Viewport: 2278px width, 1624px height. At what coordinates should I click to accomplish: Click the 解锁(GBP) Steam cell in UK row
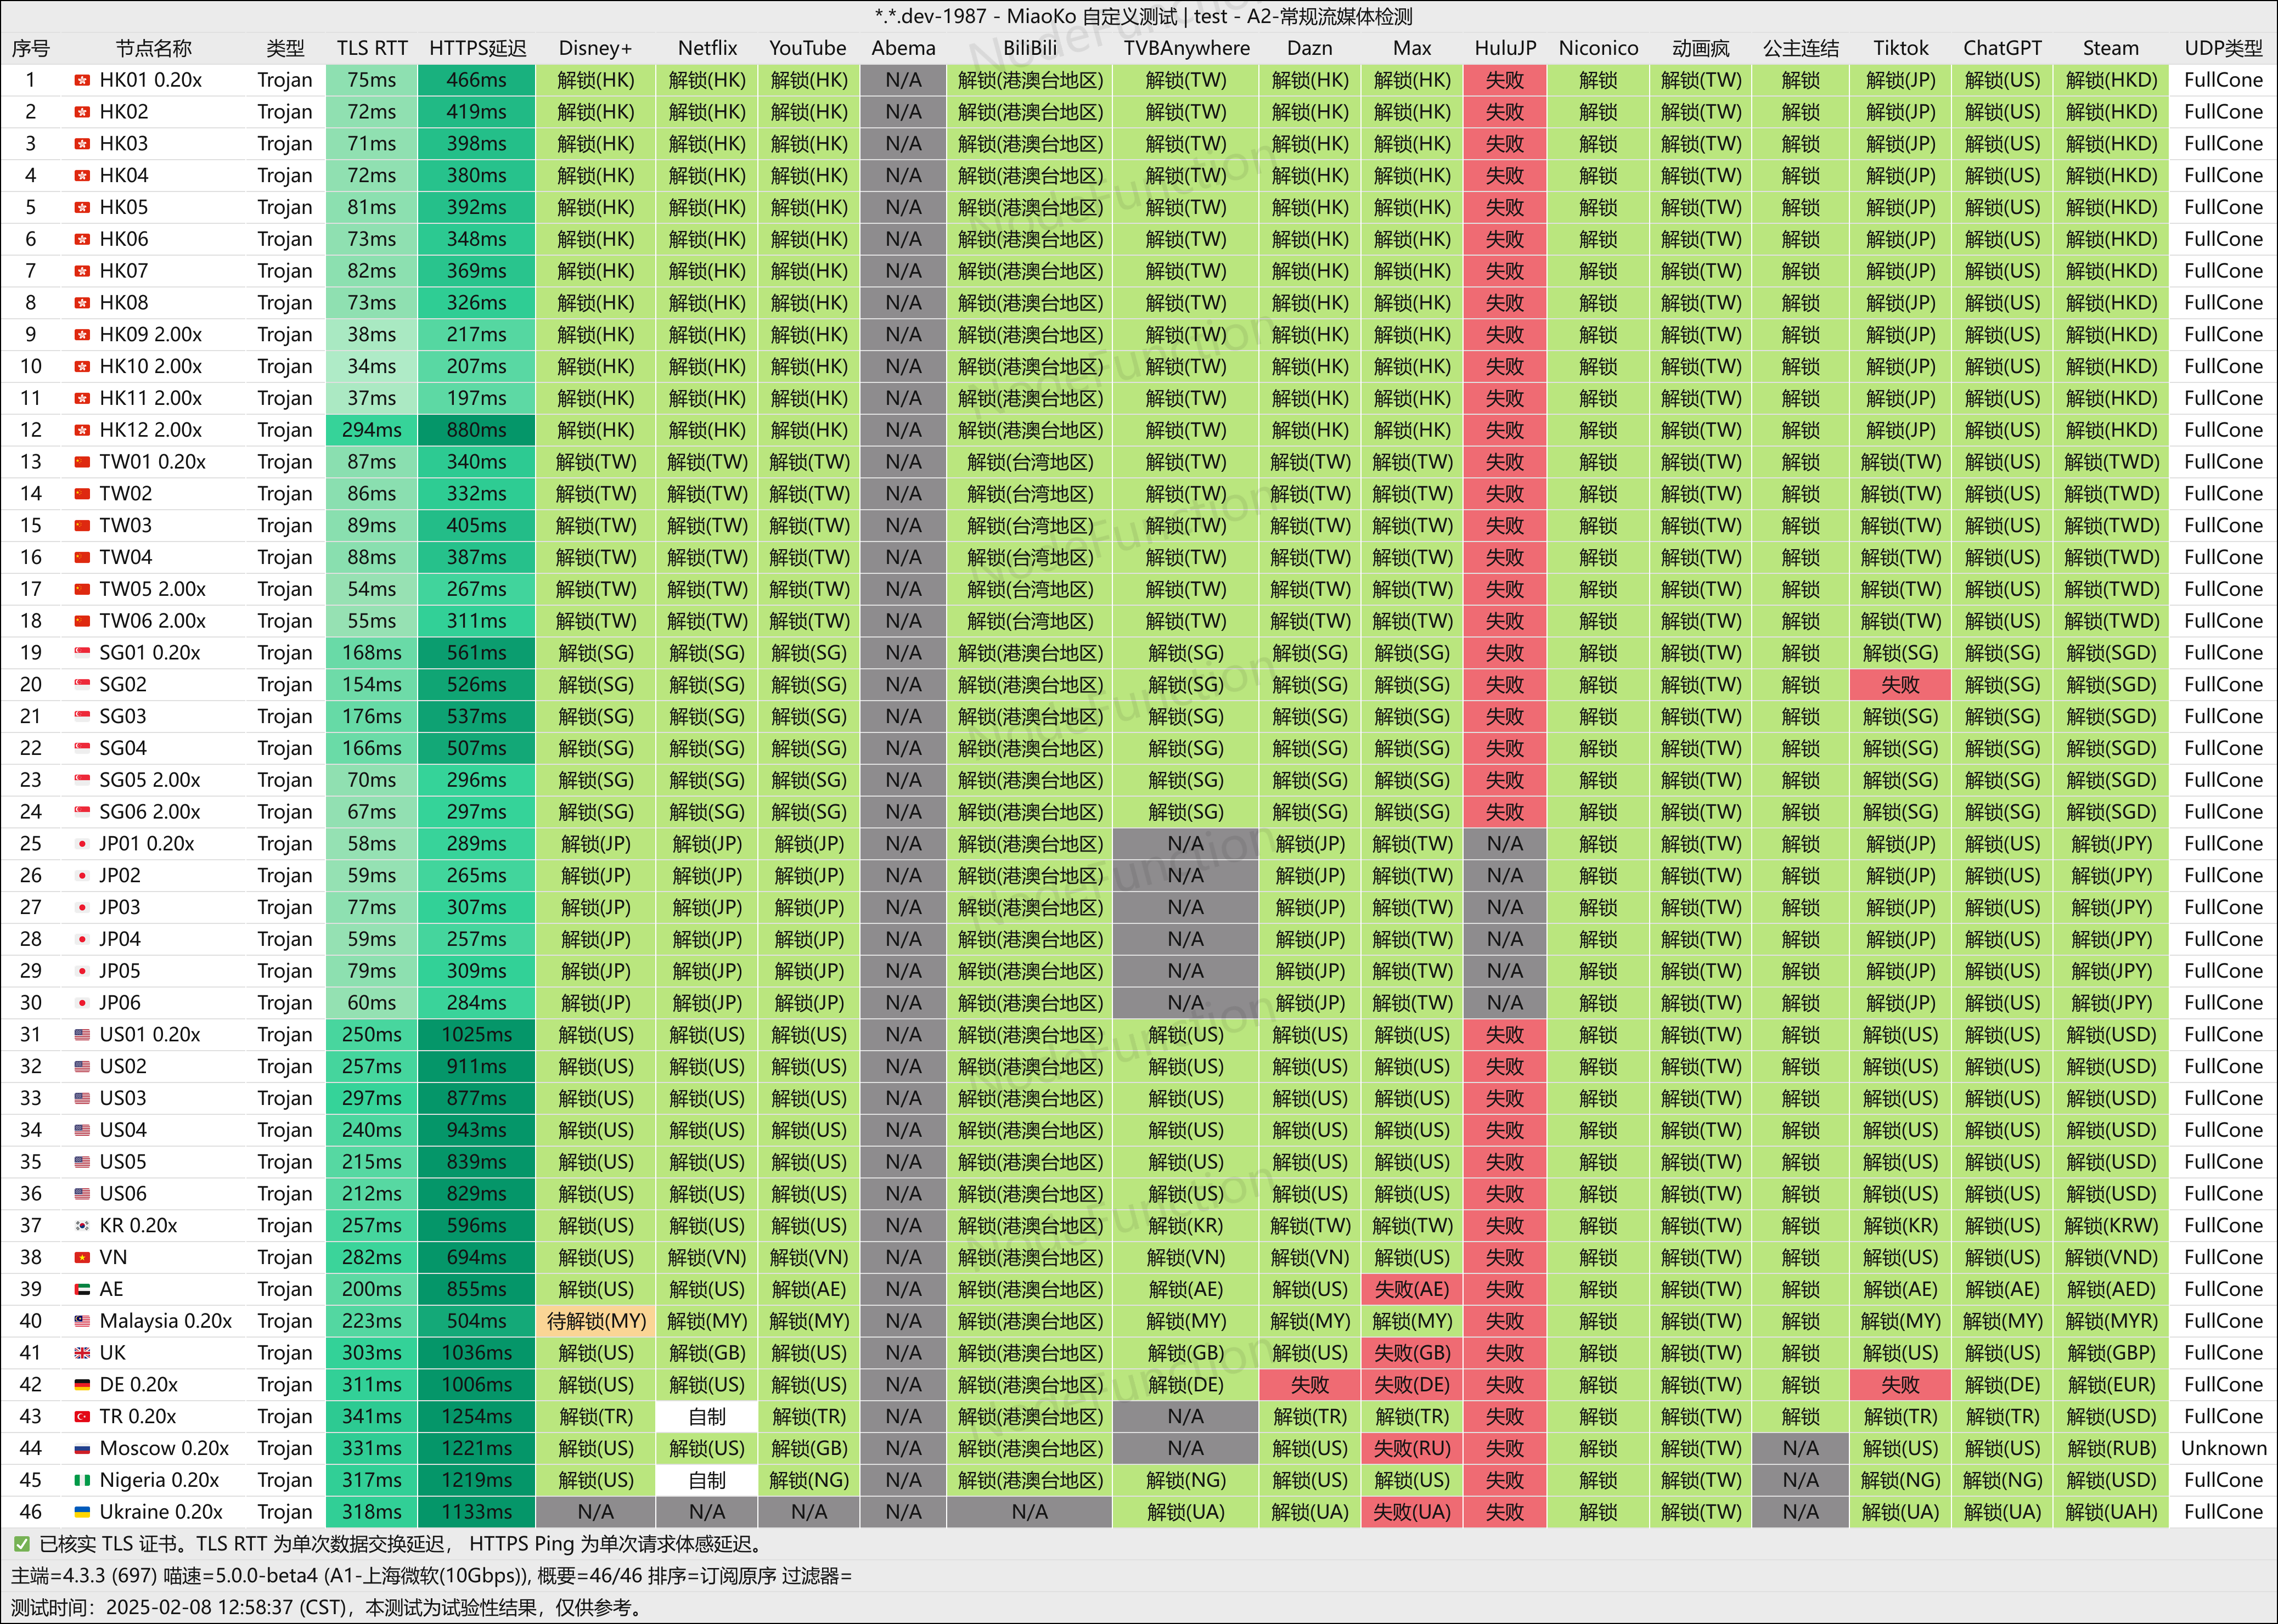click(x=2111, y=1353)
